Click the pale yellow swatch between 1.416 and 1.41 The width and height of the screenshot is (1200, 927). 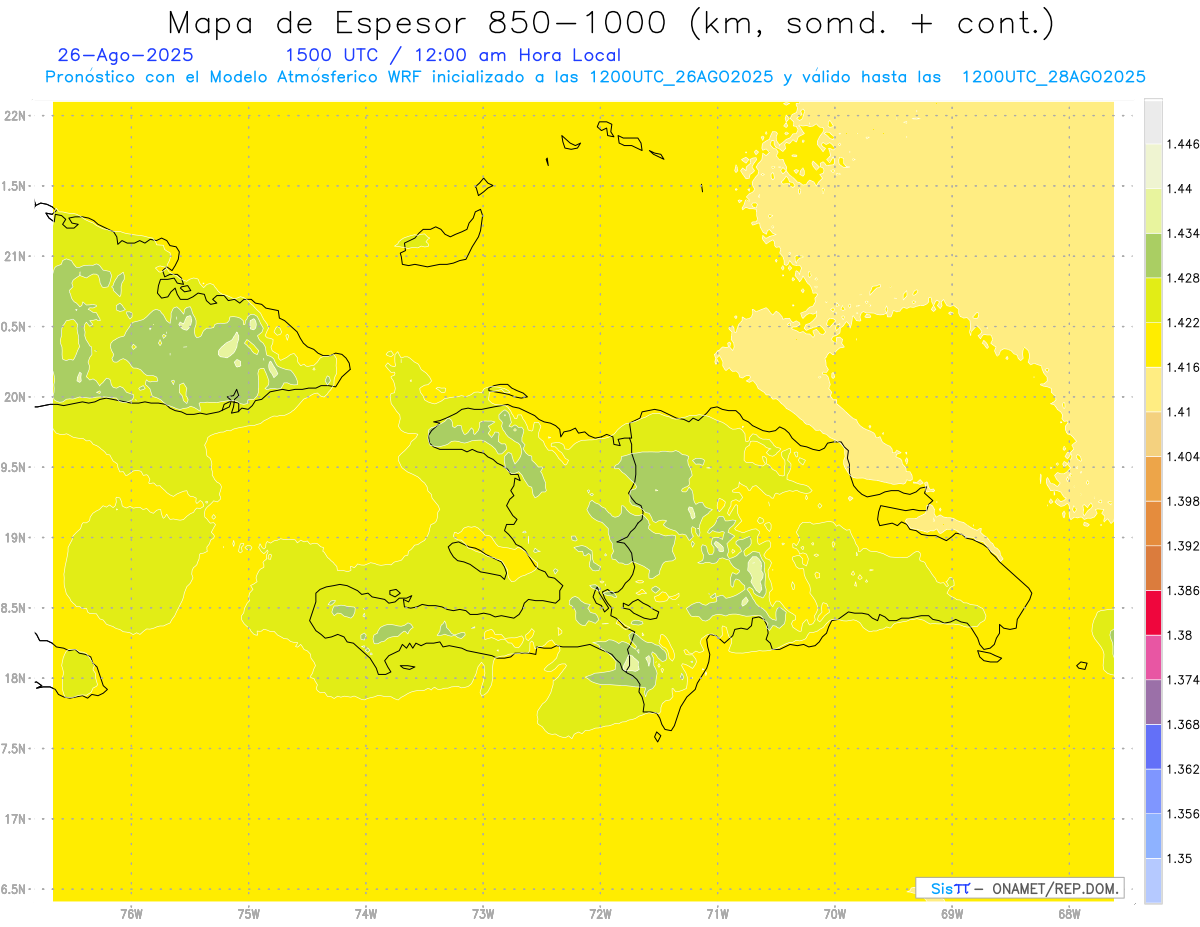tap(1153, 389)
